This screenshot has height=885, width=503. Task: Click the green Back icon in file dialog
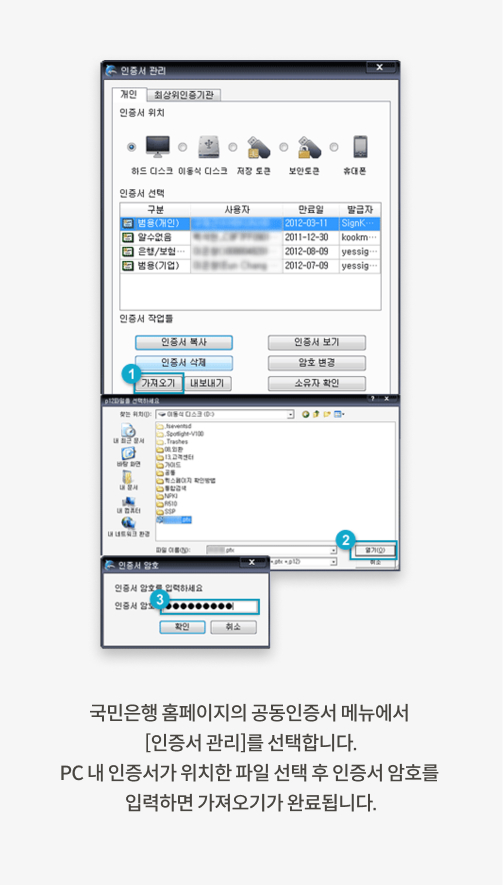click(306, 414)
